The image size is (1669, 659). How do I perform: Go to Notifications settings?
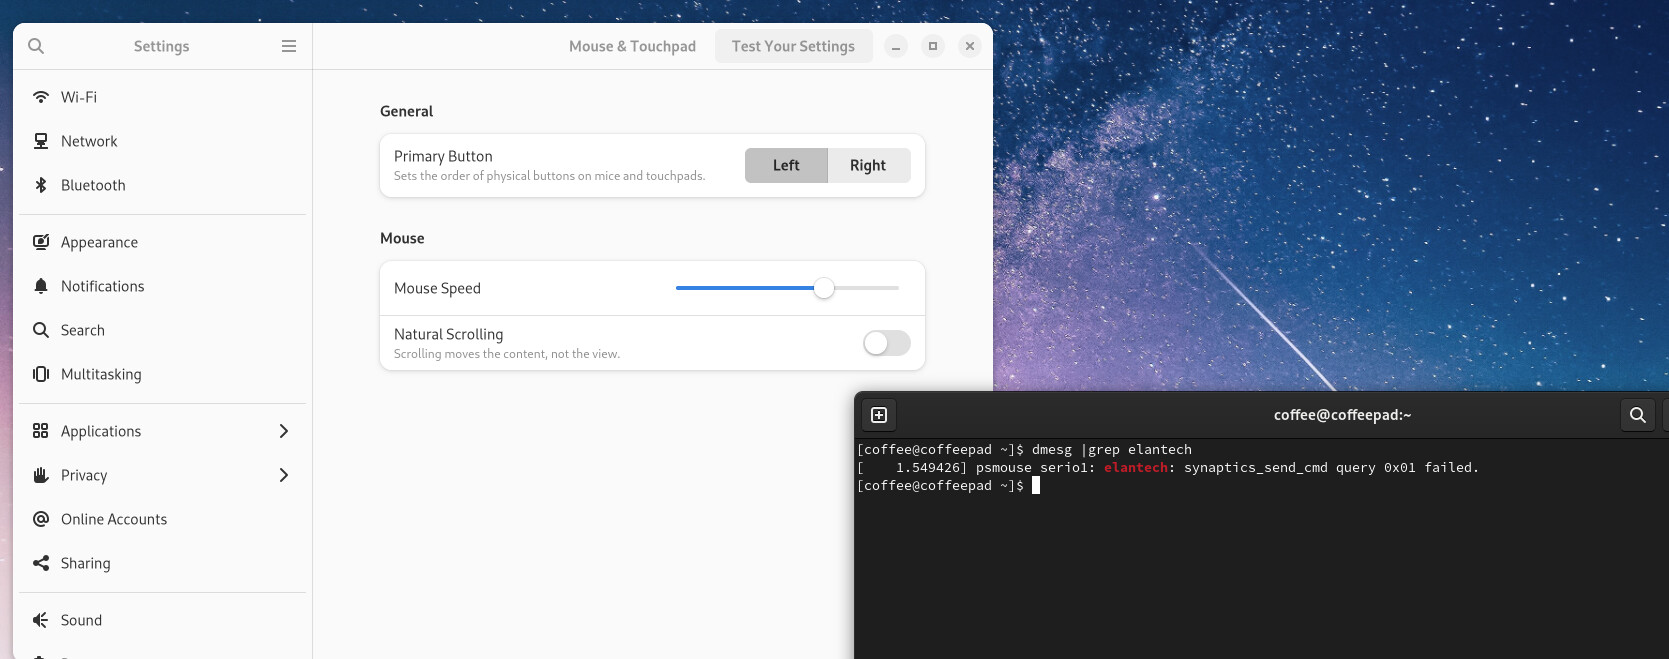click(162, 286)
